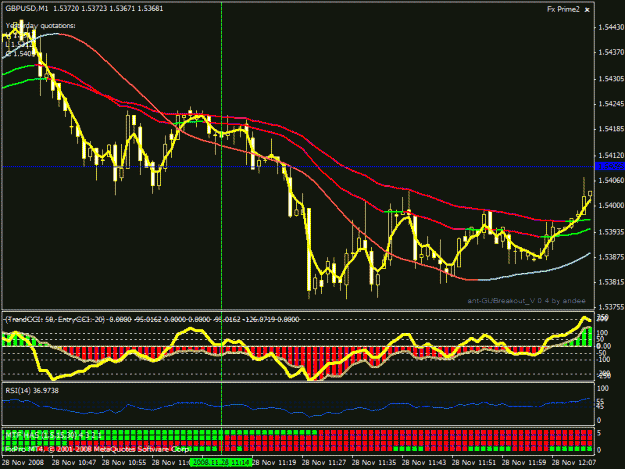Click the 1.54185 price axis label
625x469 pixels.
(x=610, y=129)
